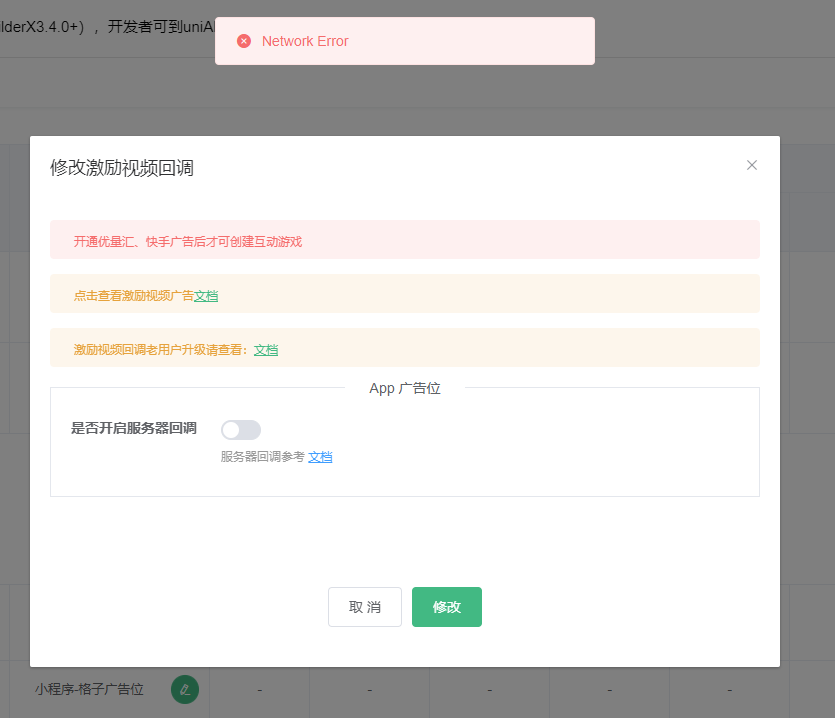Viewport: 835px width, 718px height.
Task: Click first dash cell in 小程序-格子广告位 row
Action: (260, 690)
